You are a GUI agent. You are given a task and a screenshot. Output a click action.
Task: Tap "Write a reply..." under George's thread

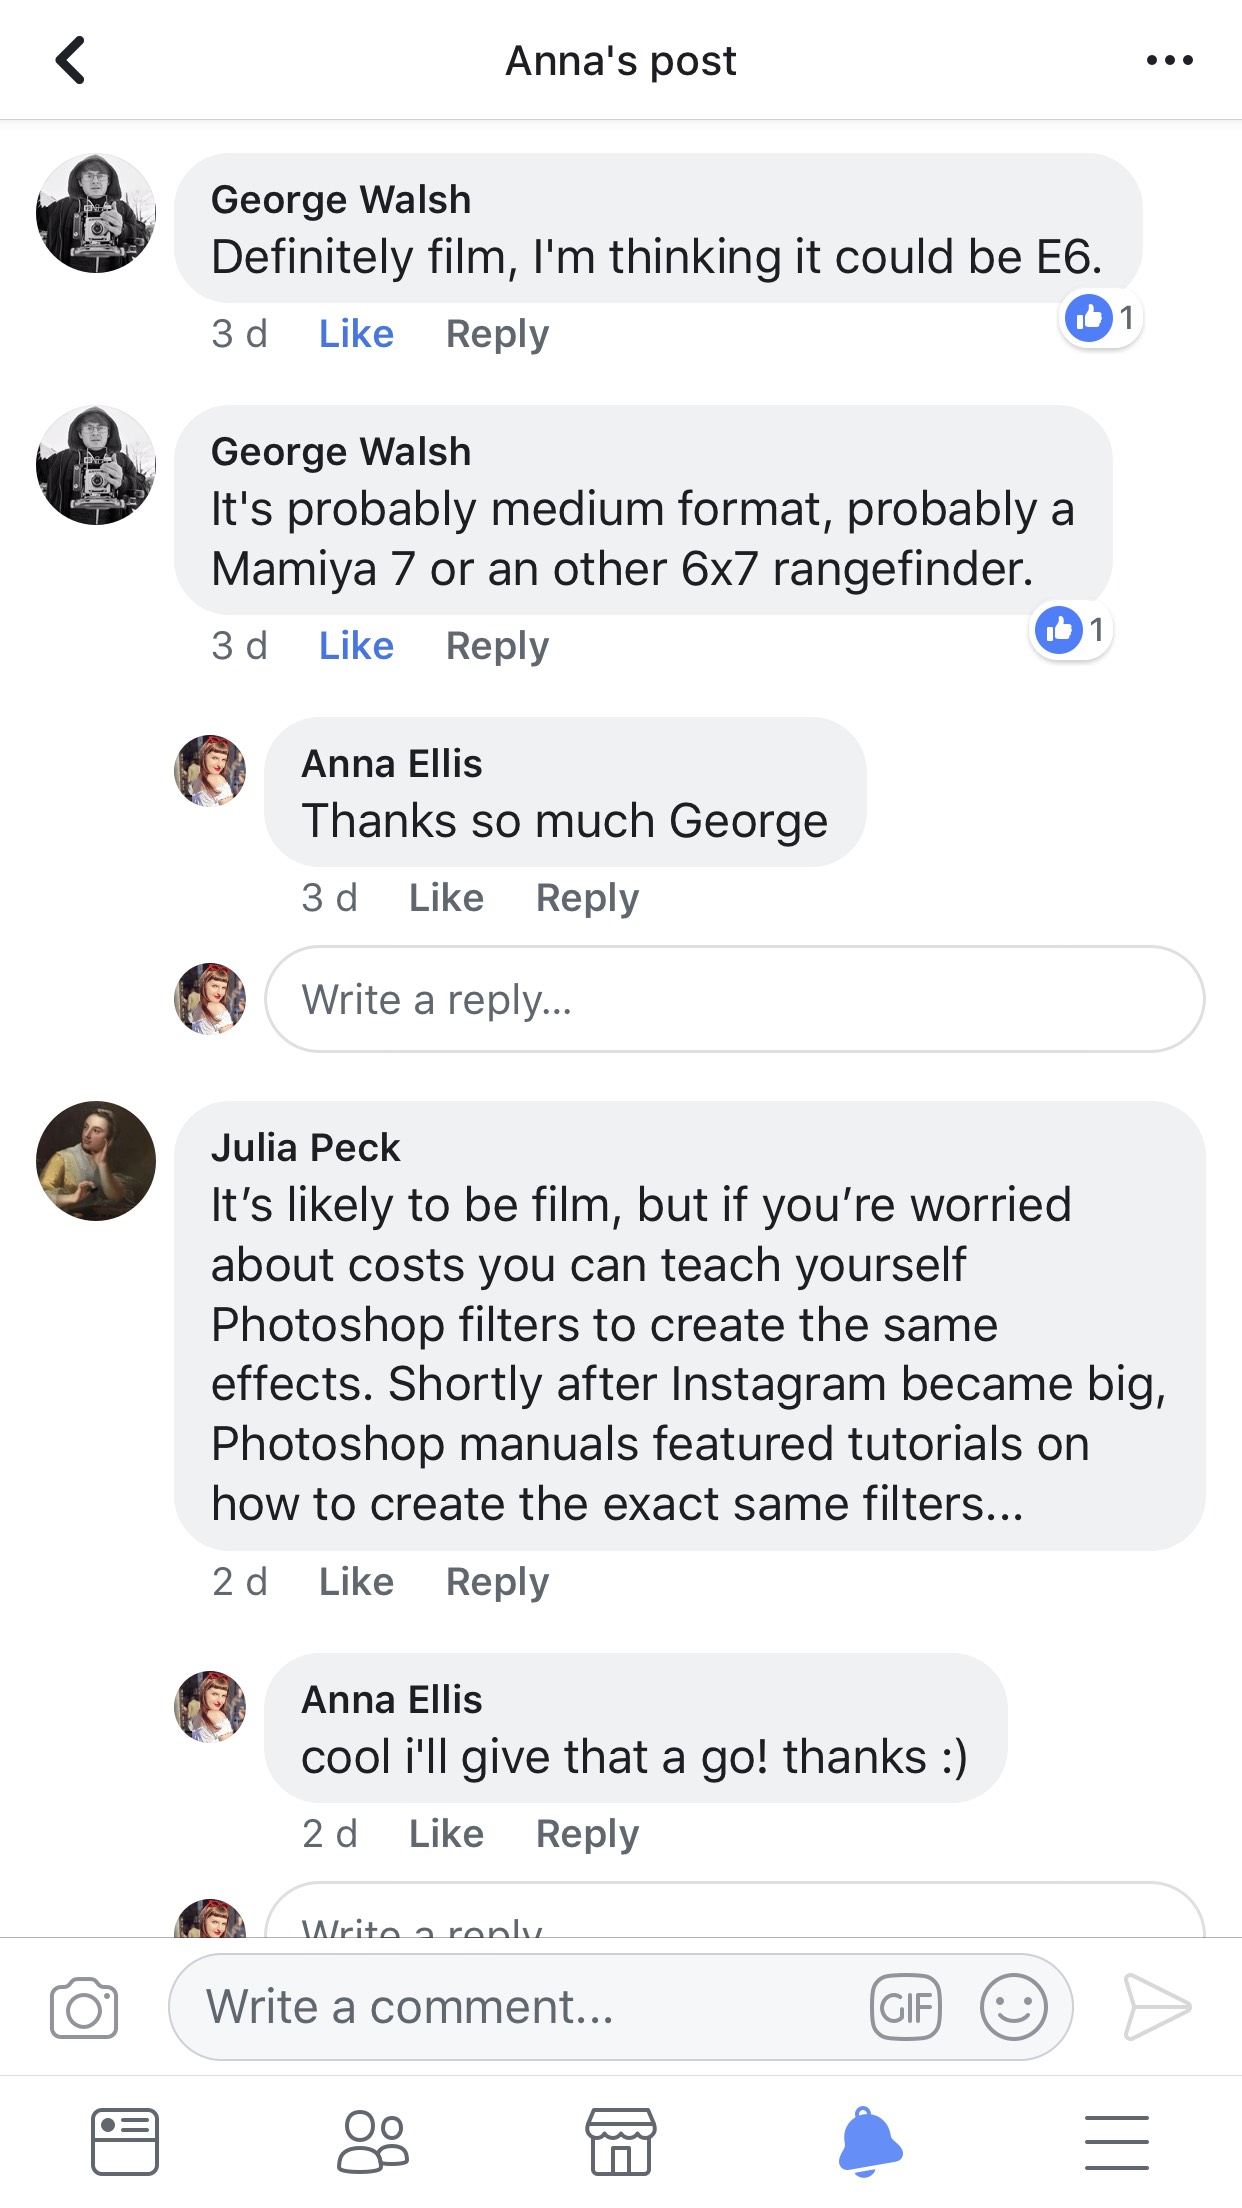pyautogui.click(x=734, y=999)
